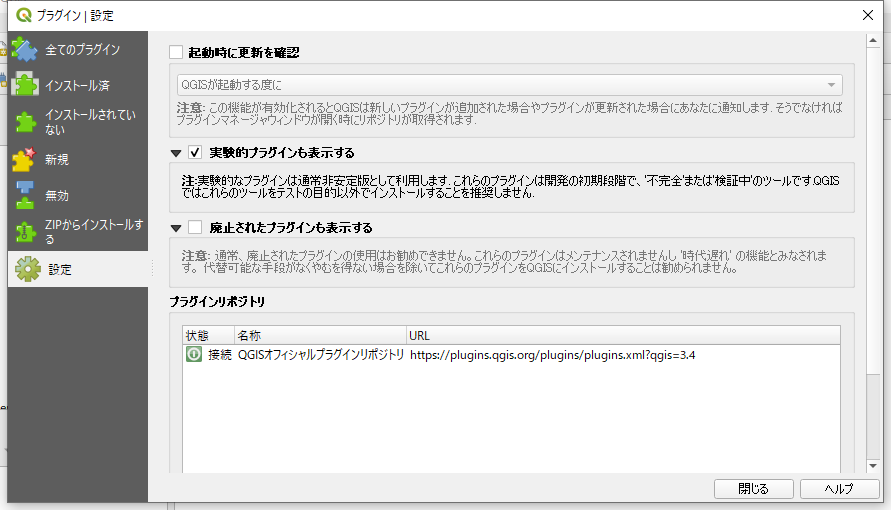Click the 全てのプラグイン puzzle icon
Screen dimensions: 891x510
[x=24, y=50]
